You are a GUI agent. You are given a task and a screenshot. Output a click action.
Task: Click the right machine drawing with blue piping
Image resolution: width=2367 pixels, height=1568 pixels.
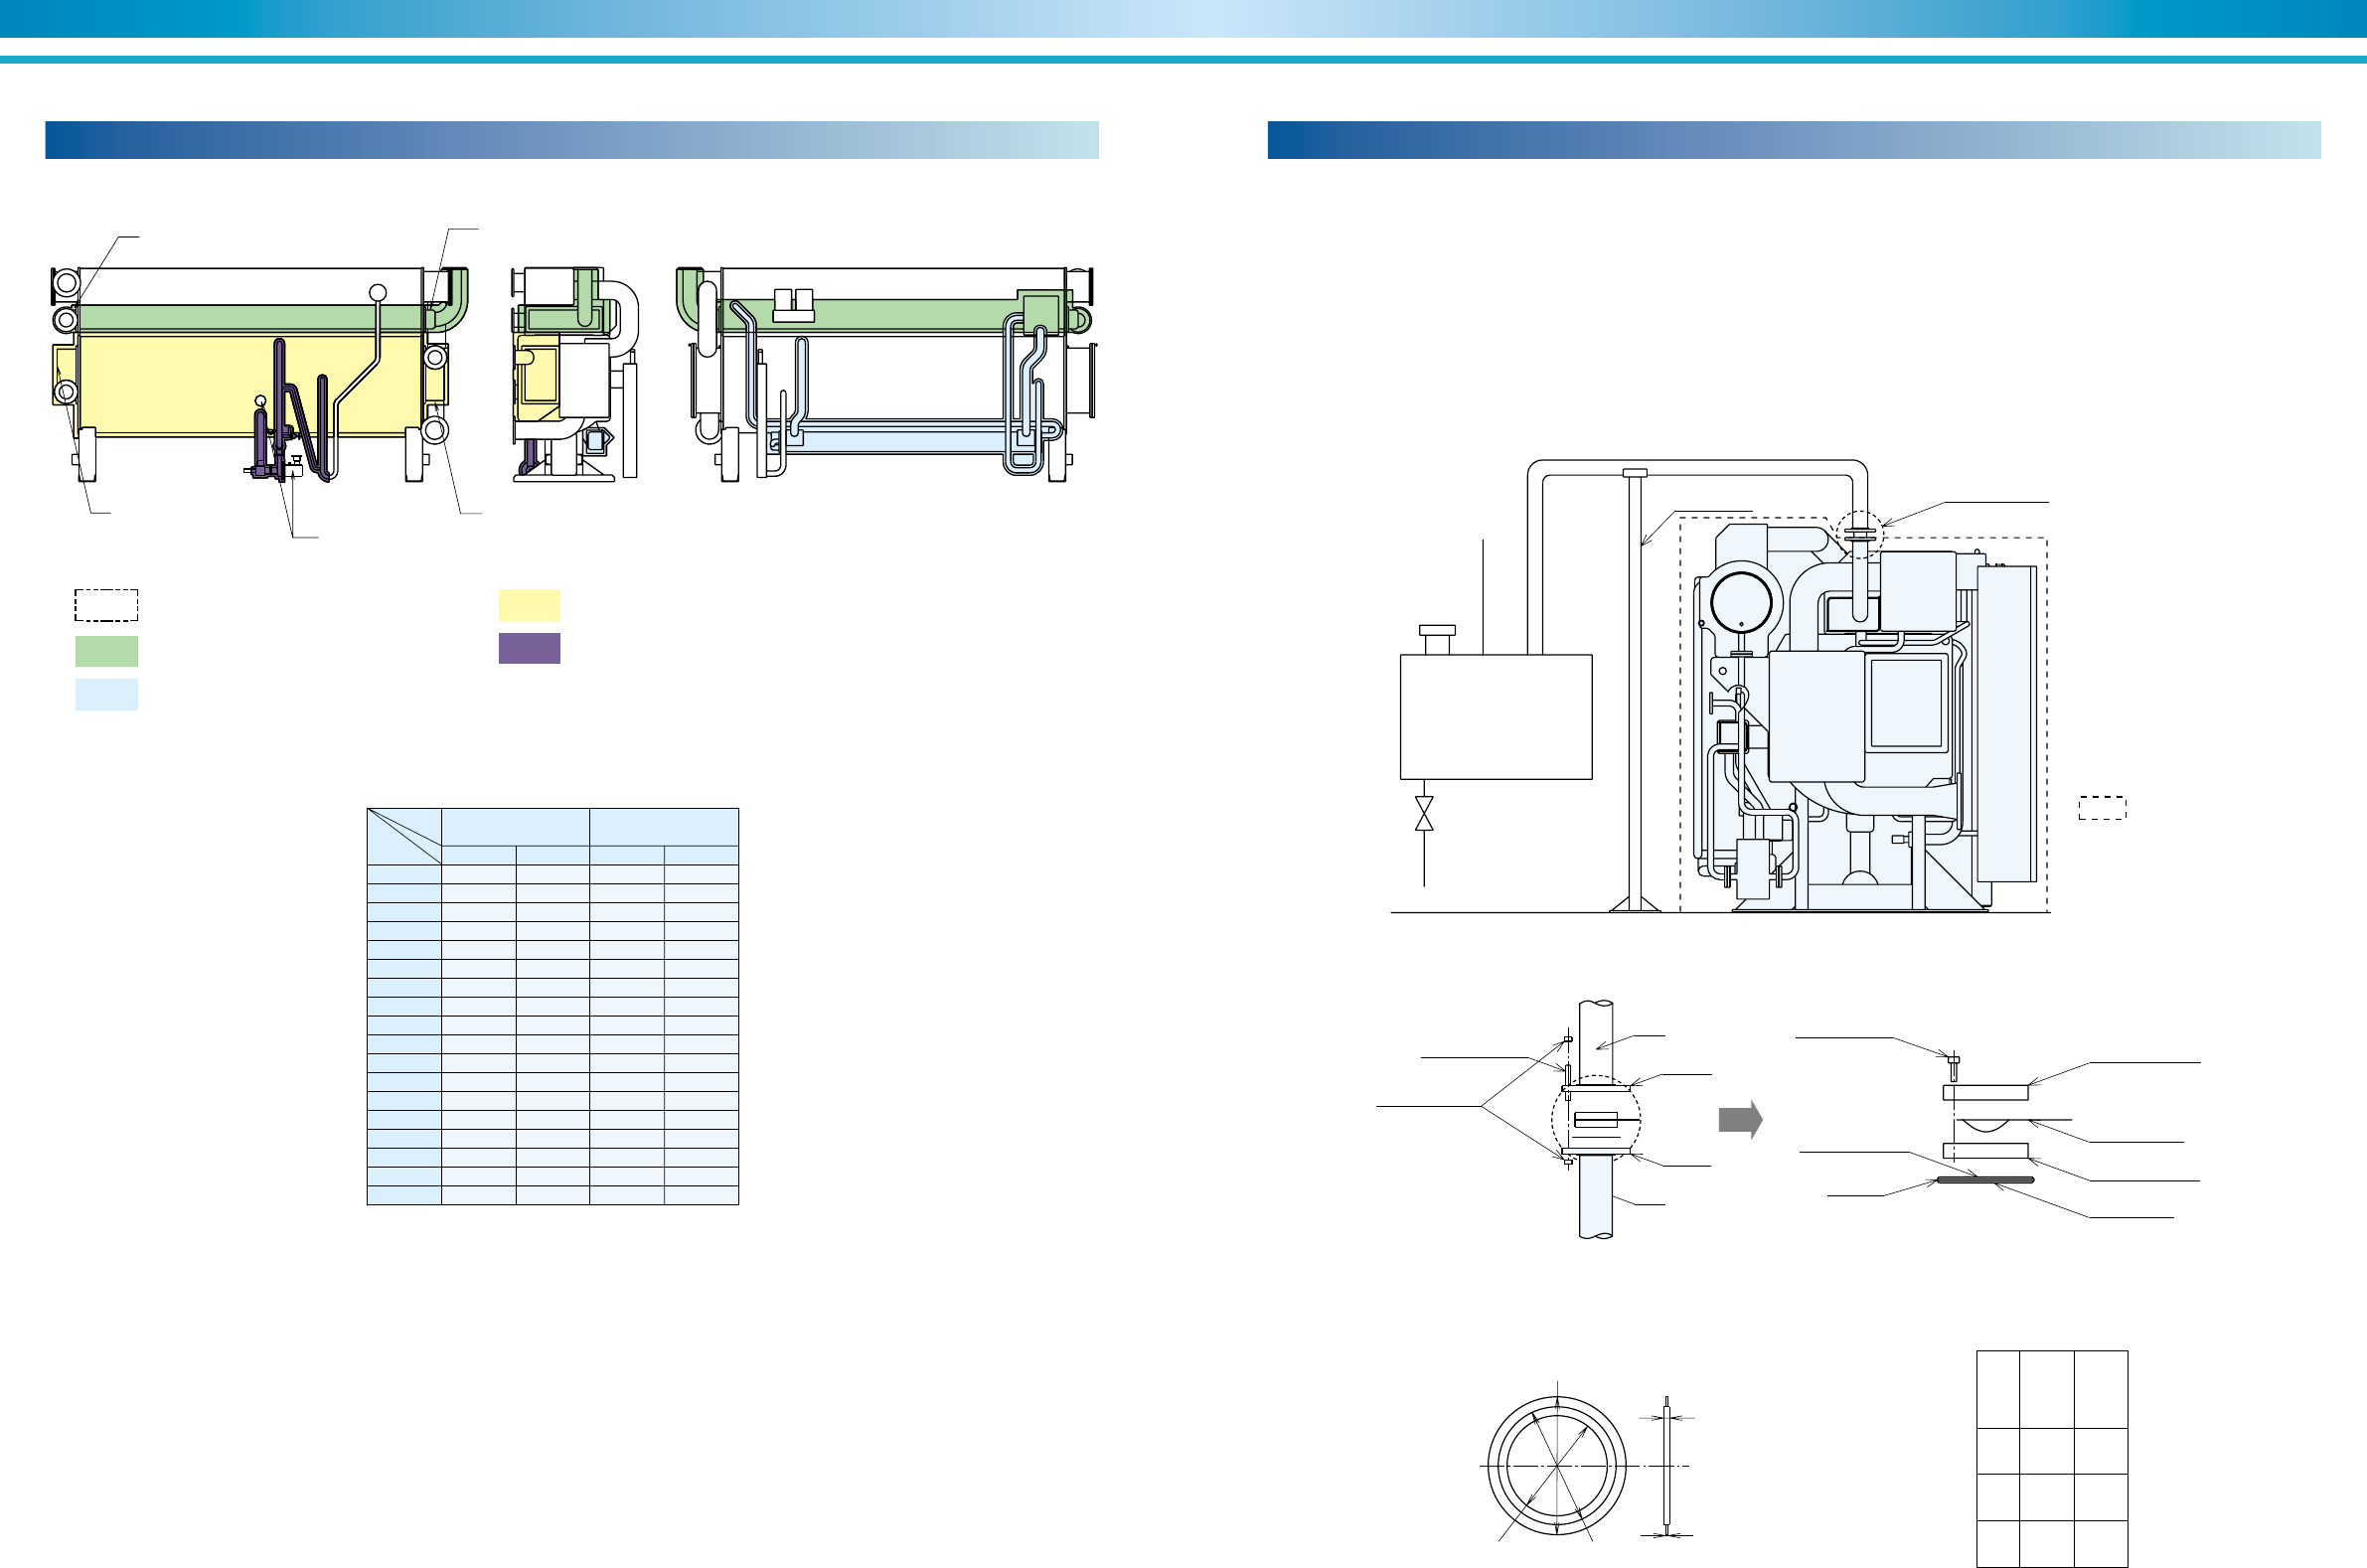pyautogui.click(x=885, y=375)
